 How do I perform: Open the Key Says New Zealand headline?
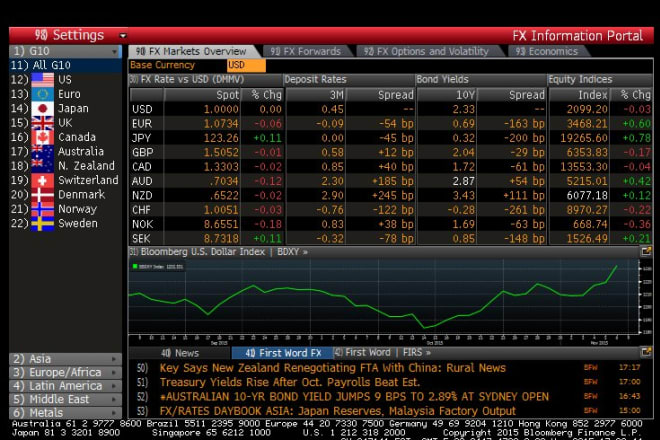pyautogui.click(x=333, y=368)
